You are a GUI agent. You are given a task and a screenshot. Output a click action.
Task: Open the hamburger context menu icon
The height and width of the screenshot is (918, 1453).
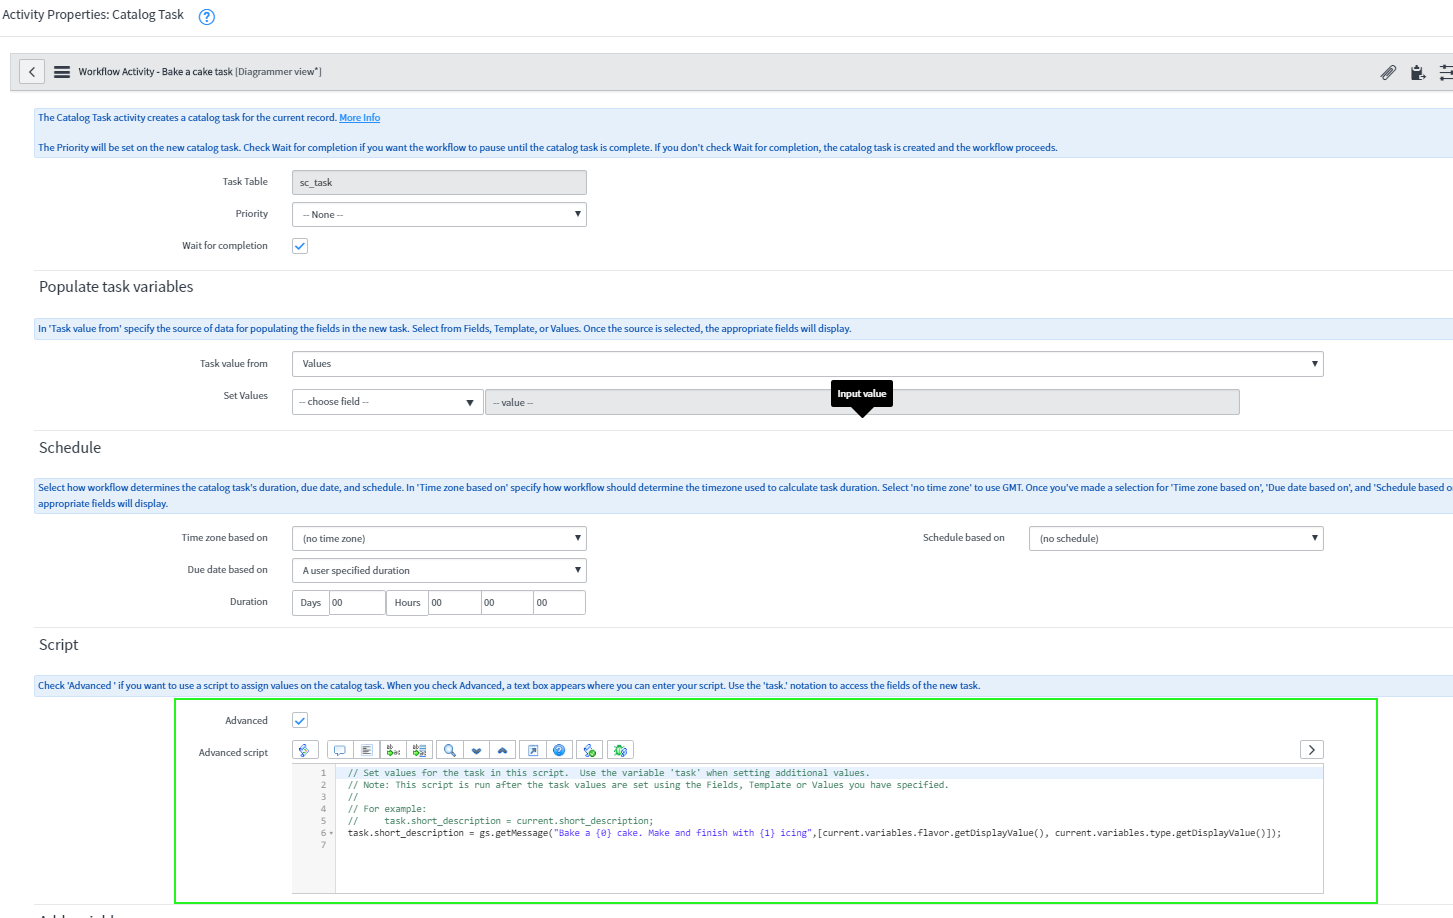click(x=62, y=72)
